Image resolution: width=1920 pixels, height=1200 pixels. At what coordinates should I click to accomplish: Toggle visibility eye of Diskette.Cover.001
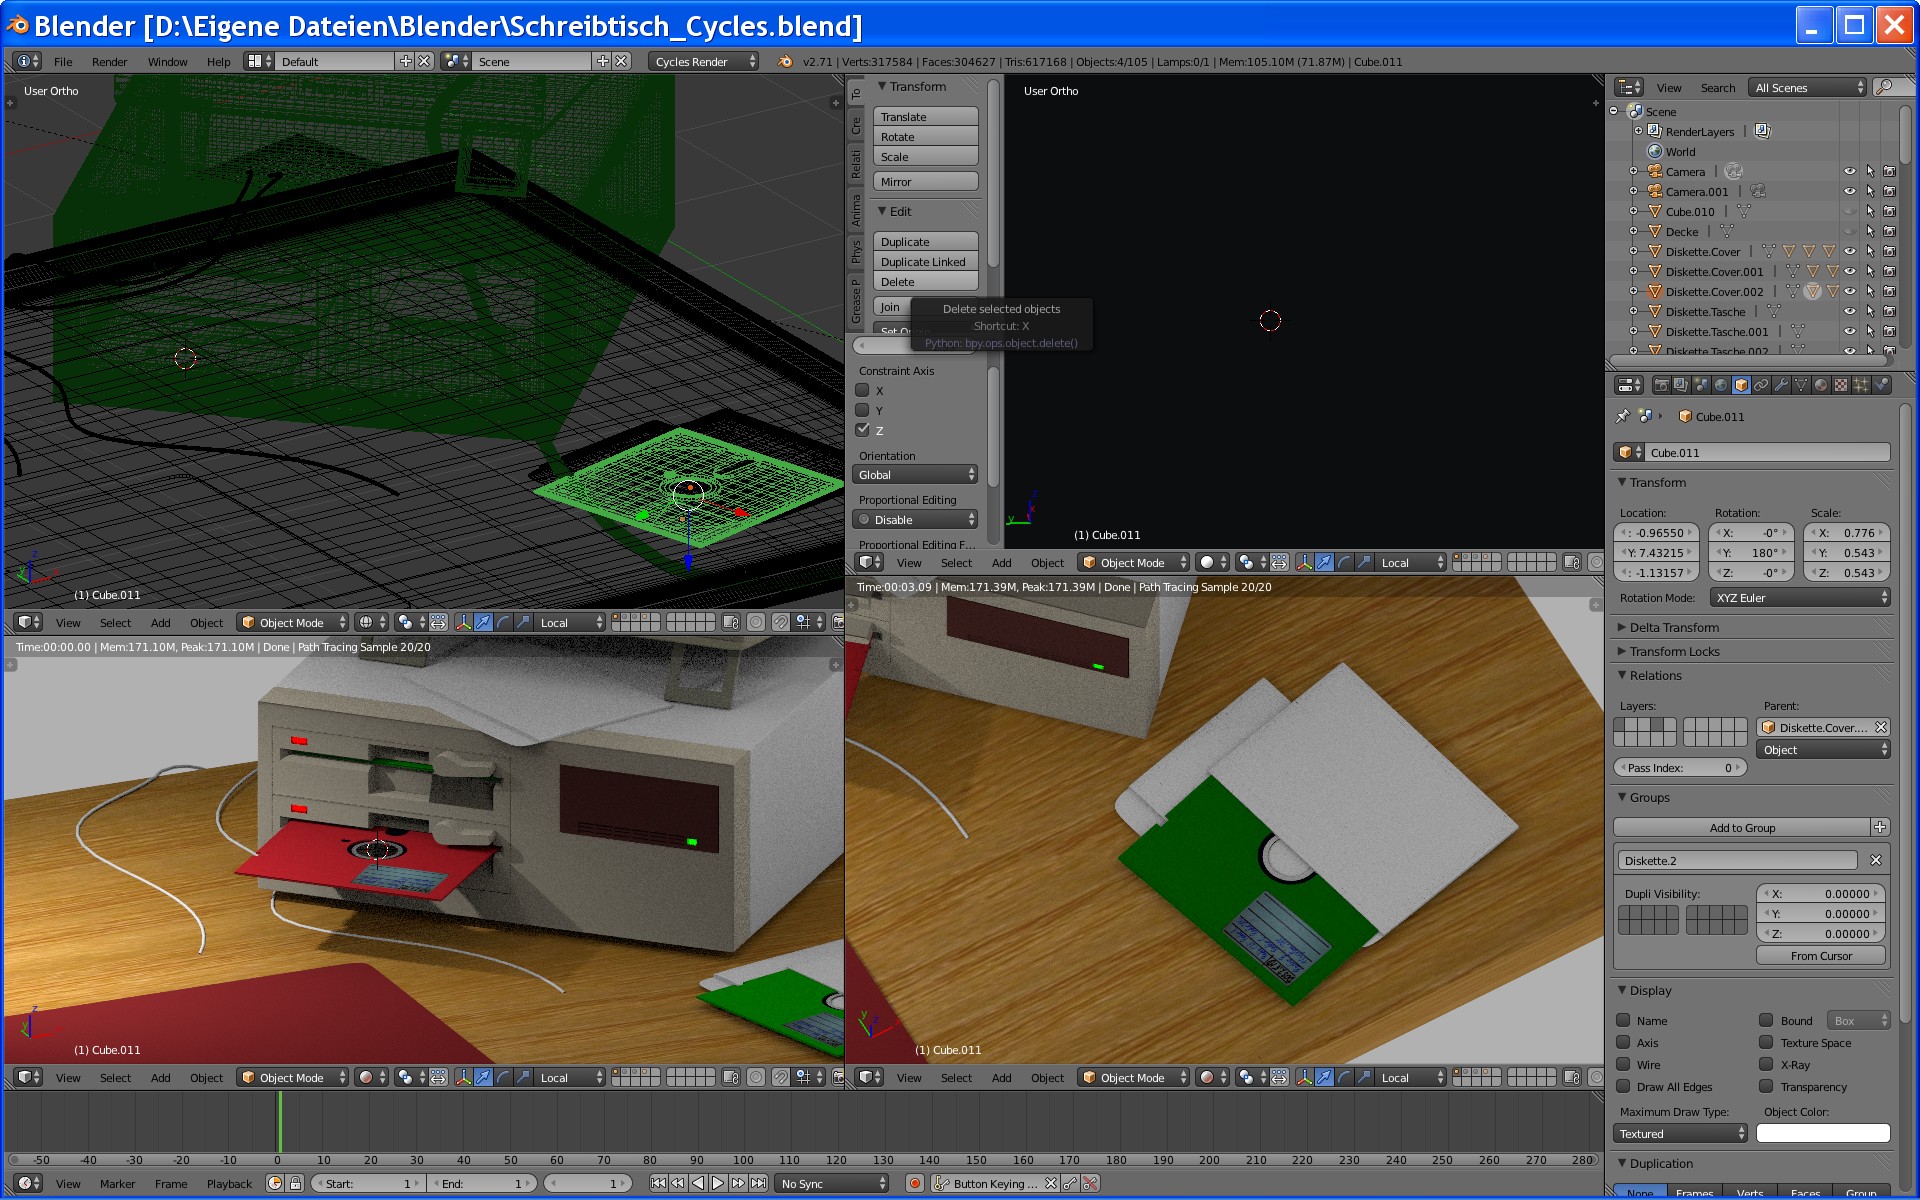tap(1849, 271)
